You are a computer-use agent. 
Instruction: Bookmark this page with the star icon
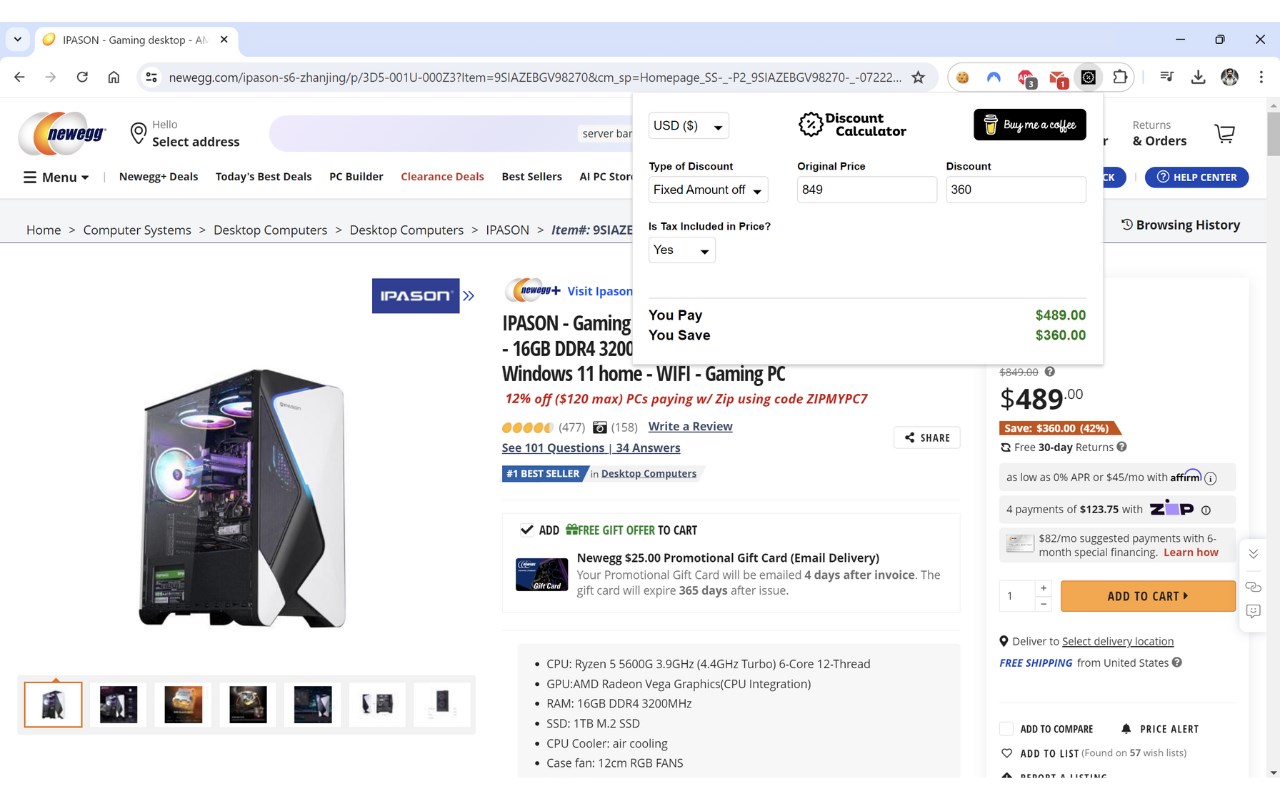pos(918,77)
